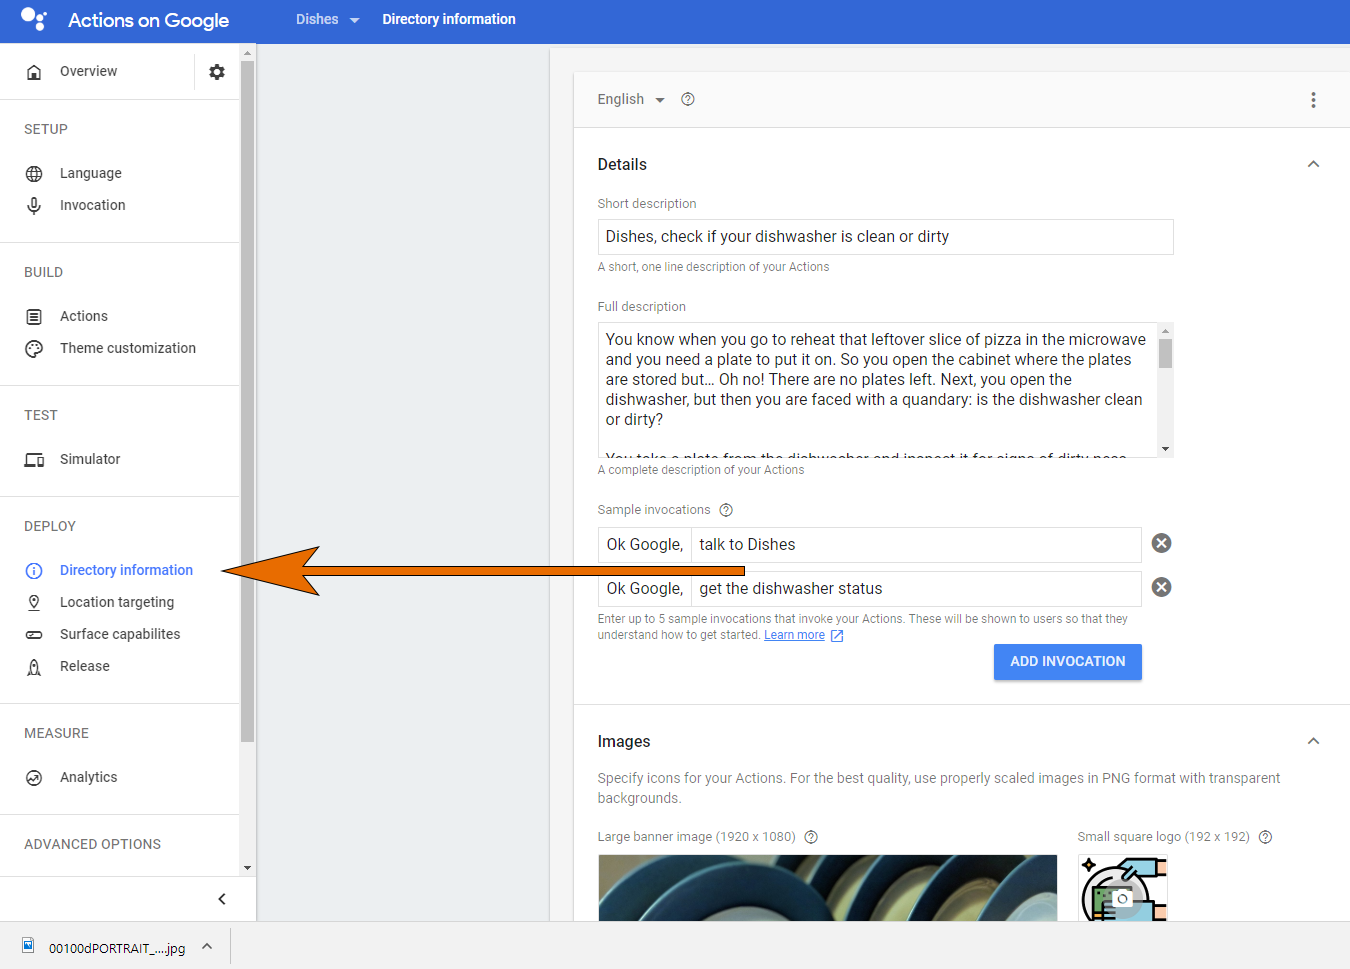Click the Language globe icon
This screenshot has height=969, width=1350.
click(34, 174)
